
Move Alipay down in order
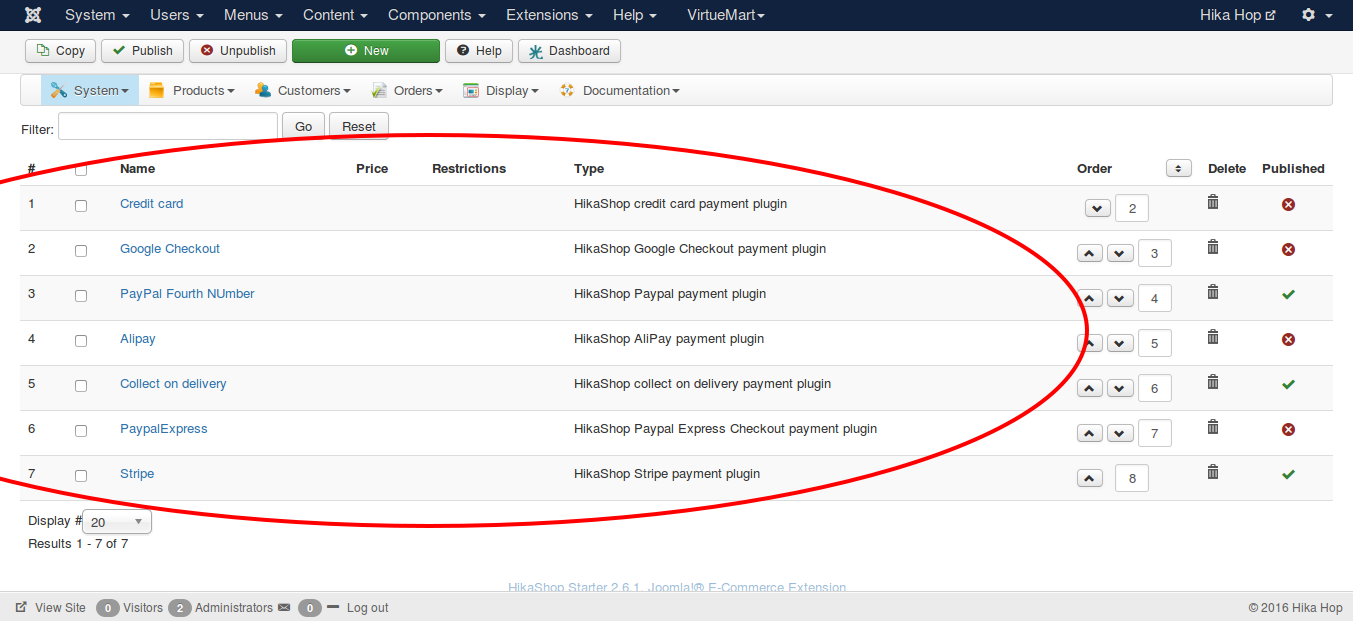1120,343
